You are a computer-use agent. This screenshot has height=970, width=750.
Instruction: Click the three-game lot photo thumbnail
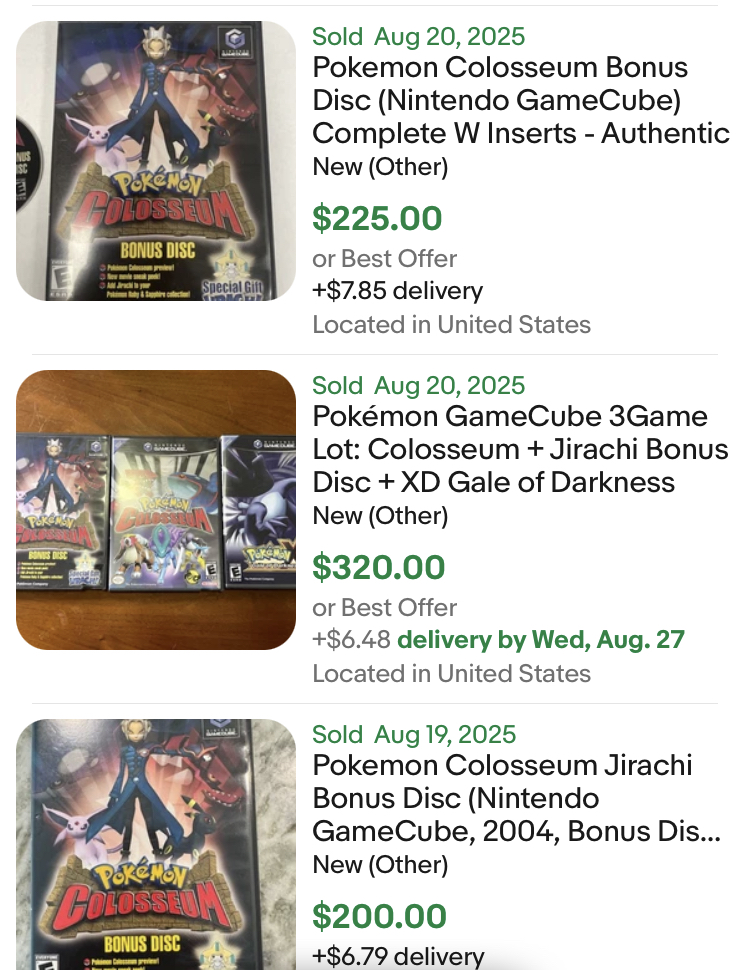[156, 510]
